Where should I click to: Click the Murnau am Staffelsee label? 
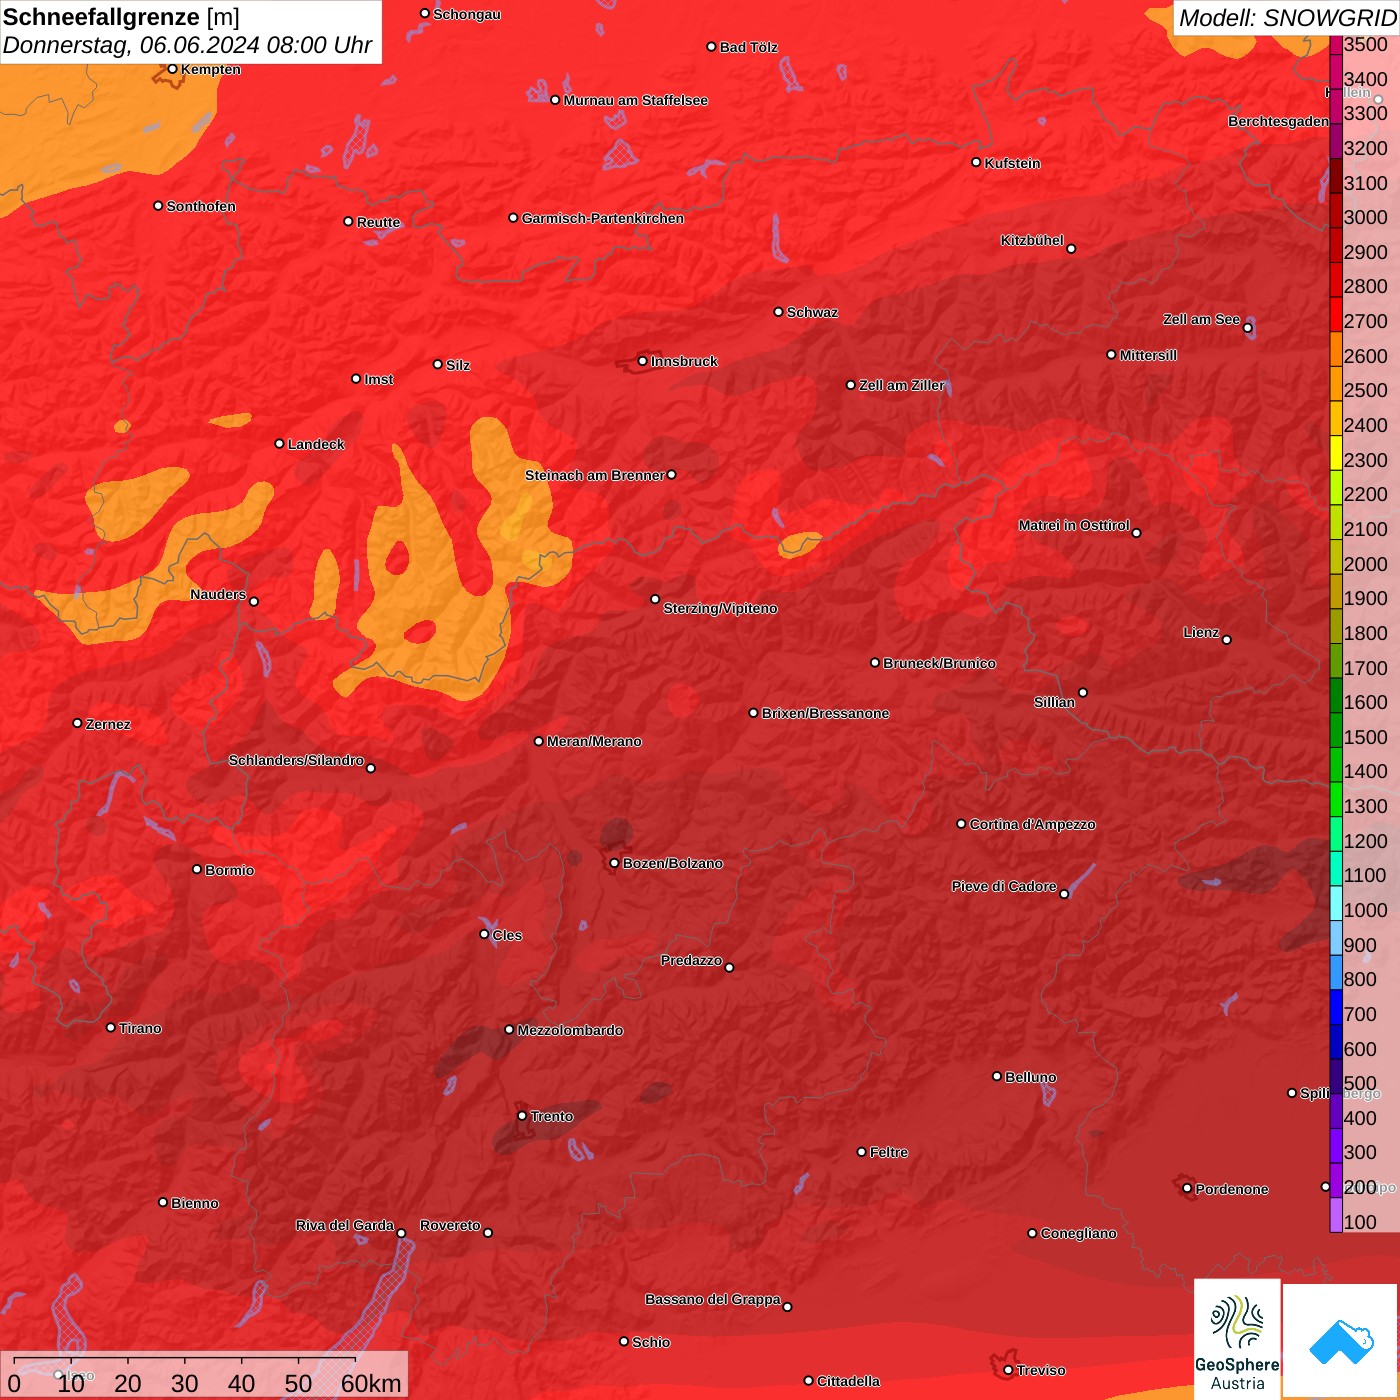635,100
